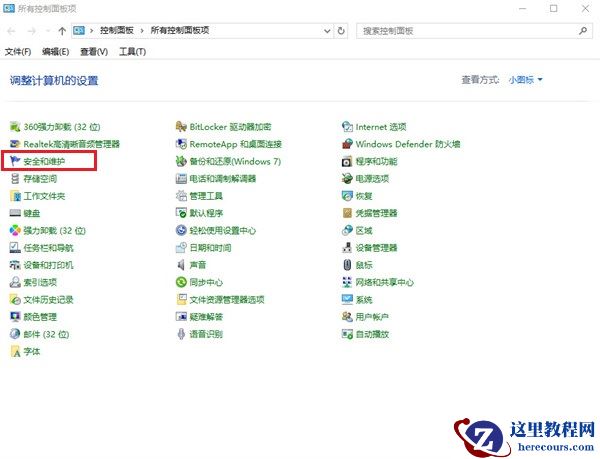This screenshot has width=600, height=459.
Task: Open the 声音 speaker icon
Action: pyautogui.click(x=181, y=265)
